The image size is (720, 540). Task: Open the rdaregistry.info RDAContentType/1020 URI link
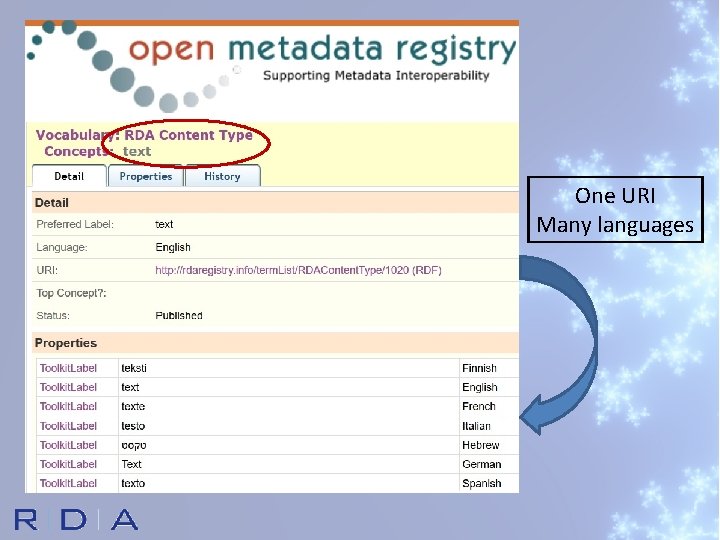tap(298, 270)
